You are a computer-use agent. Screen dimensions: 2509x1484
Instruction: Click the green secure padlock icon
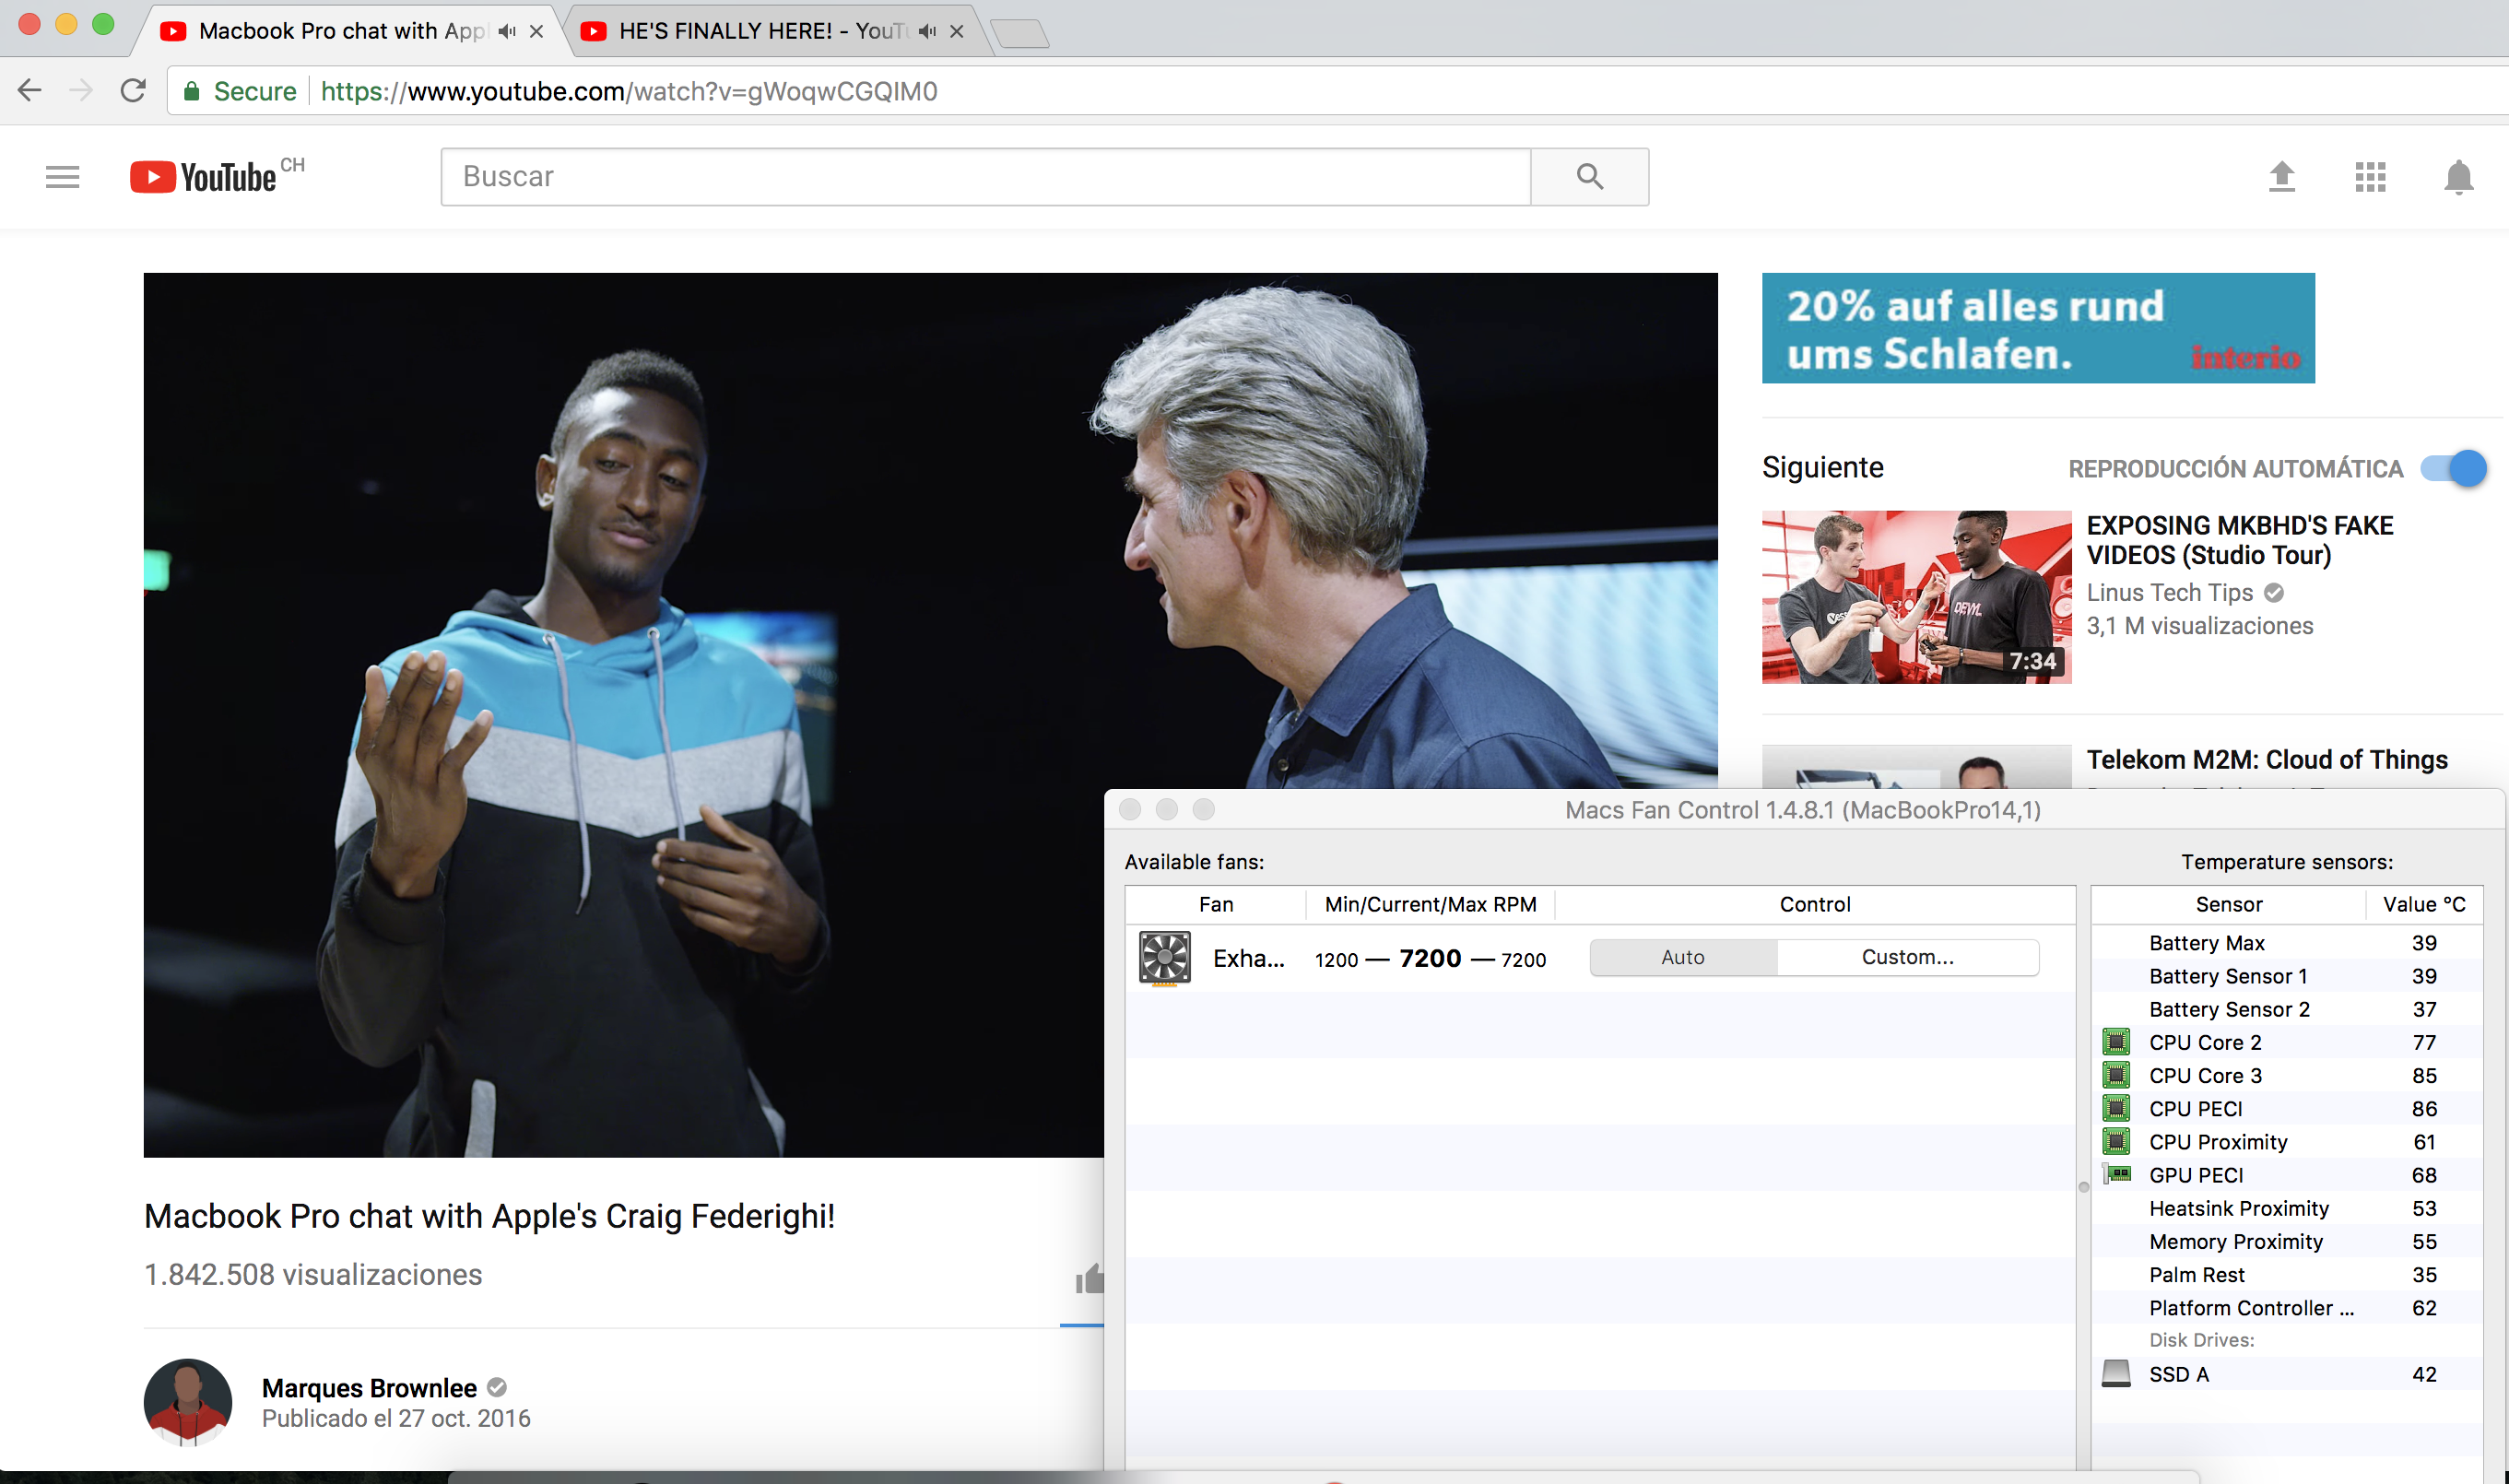[191, 91]
